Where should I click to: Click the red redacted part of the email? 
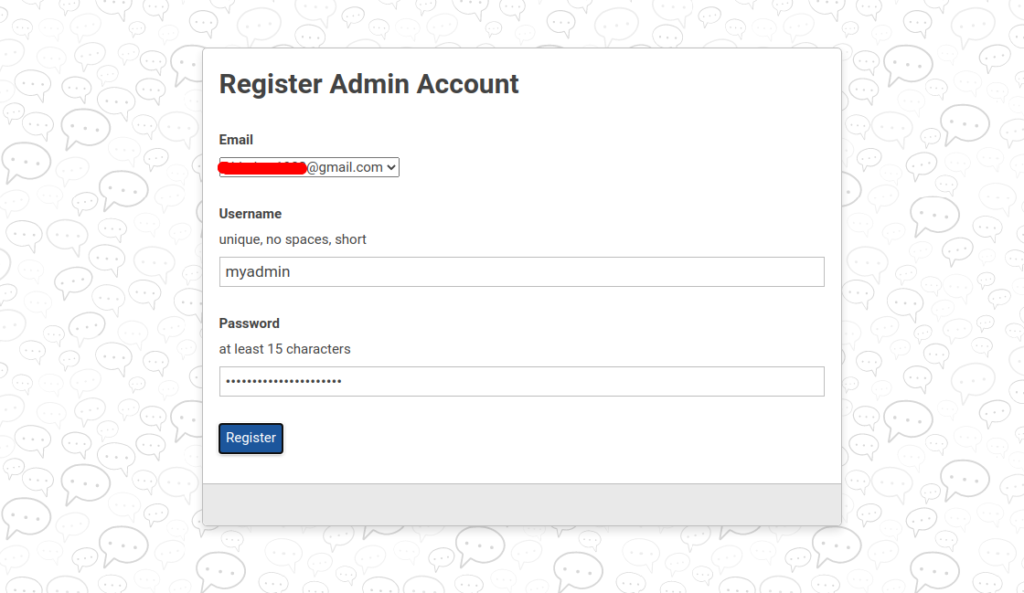tap(263, 168)
